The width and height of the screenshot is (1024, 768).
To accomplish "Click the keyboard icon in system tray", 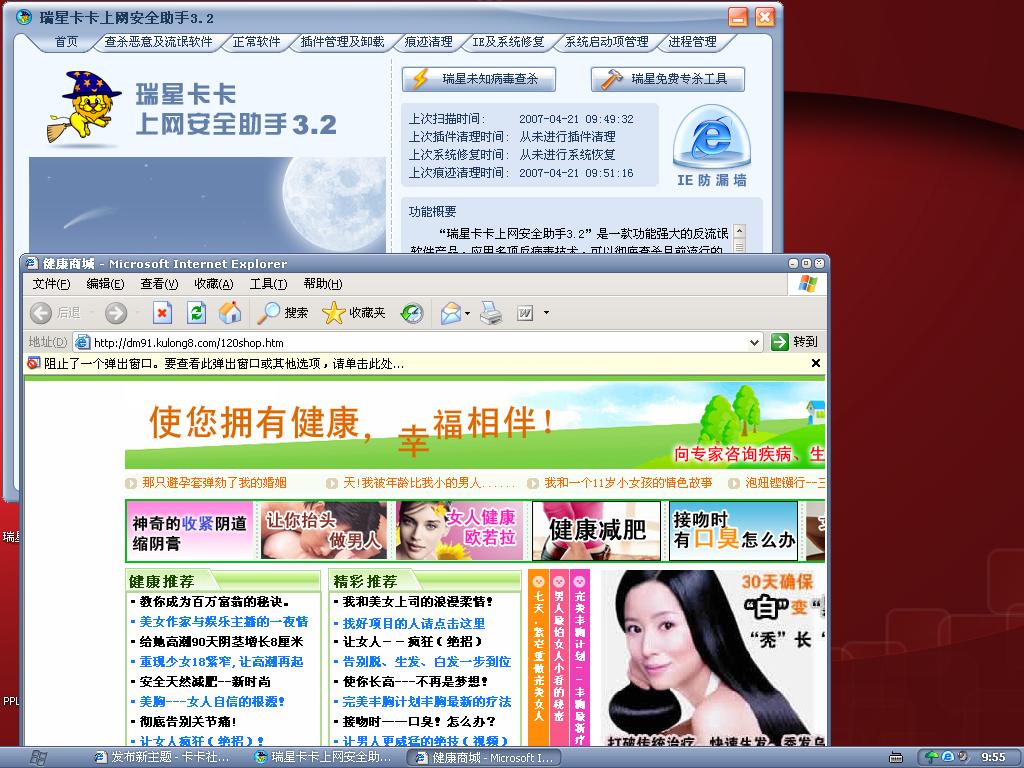I will pyautogui.click(x=897, y=758).
